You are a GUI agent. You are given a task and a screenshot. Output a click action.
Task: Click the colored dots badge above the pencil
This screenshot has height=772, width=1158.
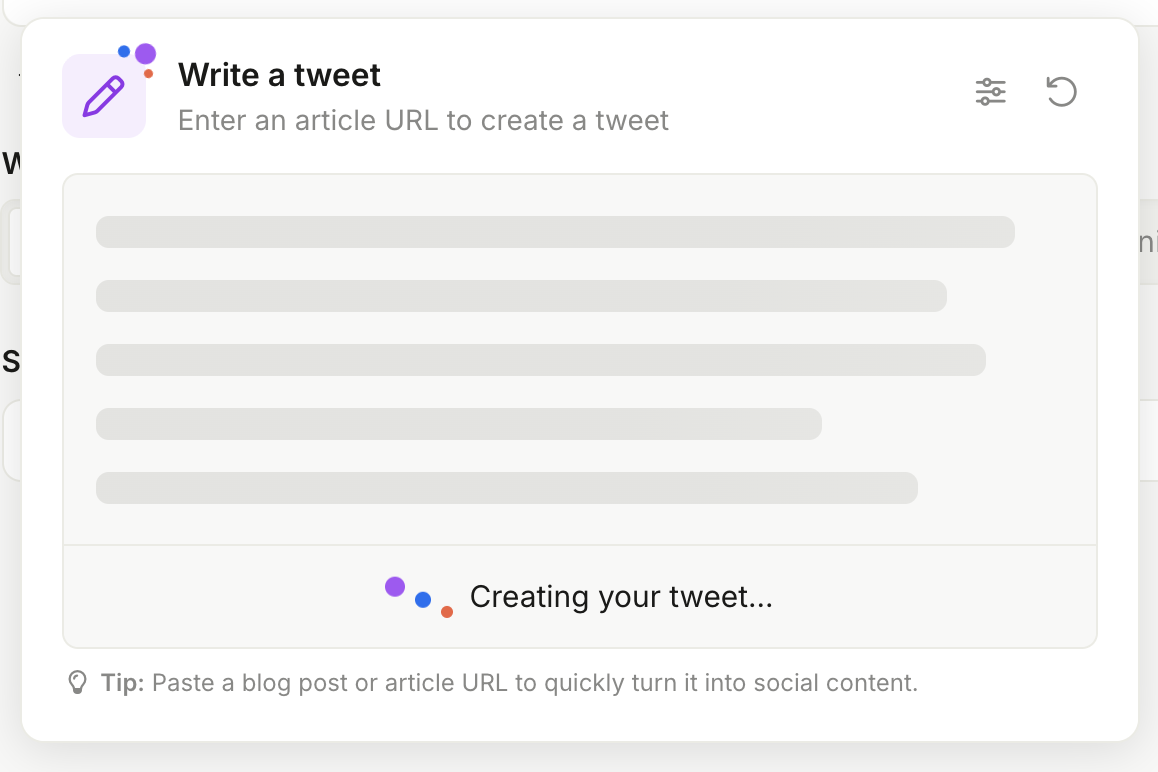tap(140, 56)
